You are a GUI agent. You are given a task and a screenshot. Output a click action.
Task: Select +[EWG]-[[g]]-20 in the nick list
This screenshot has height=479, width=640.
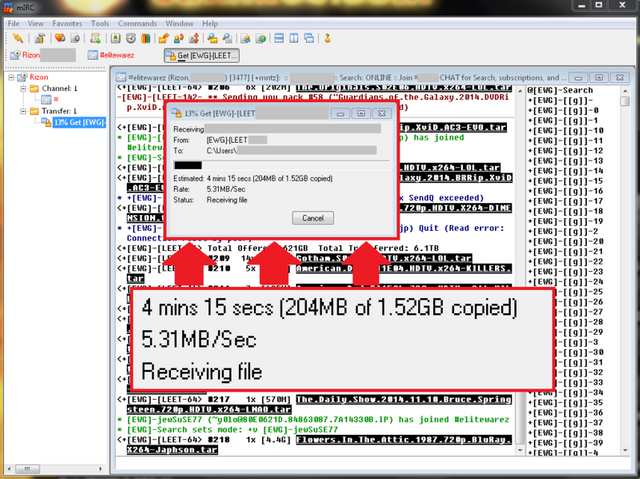pyautogui.click(x=566, y=241)
